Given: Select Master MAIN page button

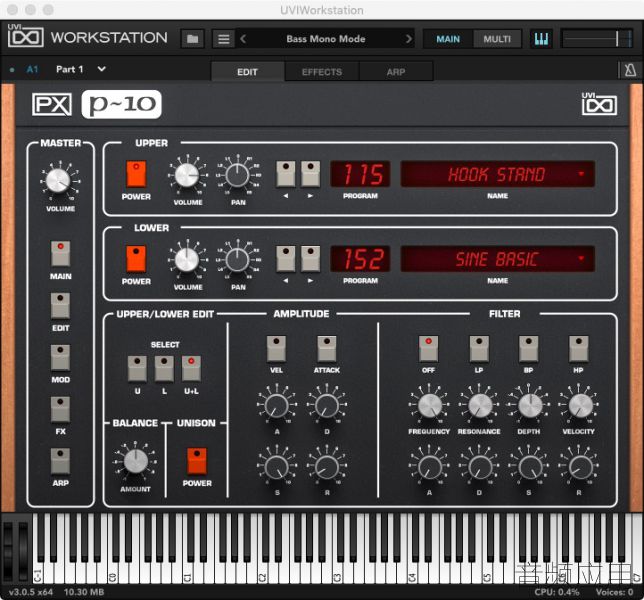Looking at the screenshot, I should pyautogui.click(x=60, y=254).
